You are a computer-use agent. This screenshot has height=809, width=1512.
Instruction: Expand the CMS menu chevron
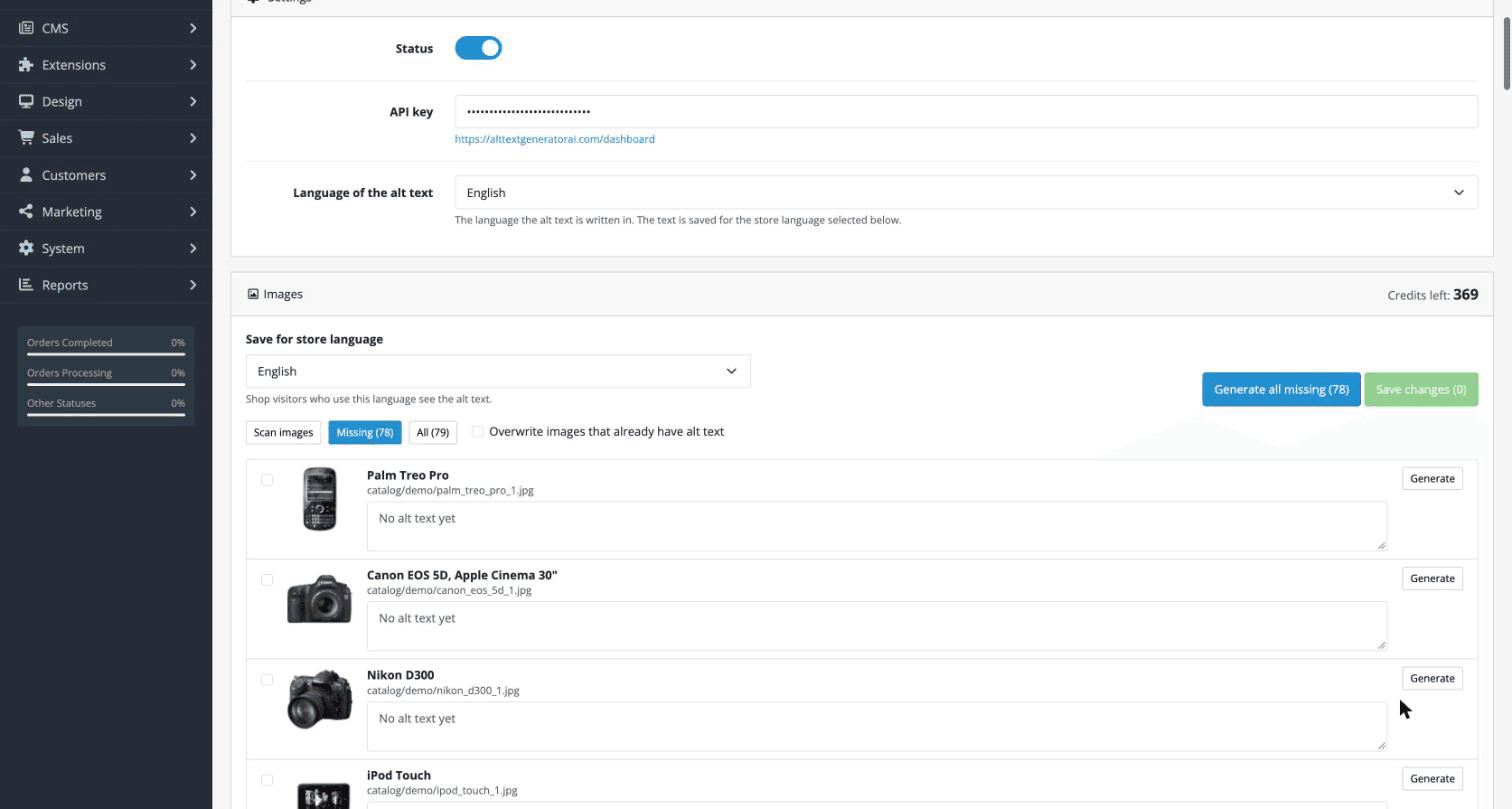click(x=193, y=28)
